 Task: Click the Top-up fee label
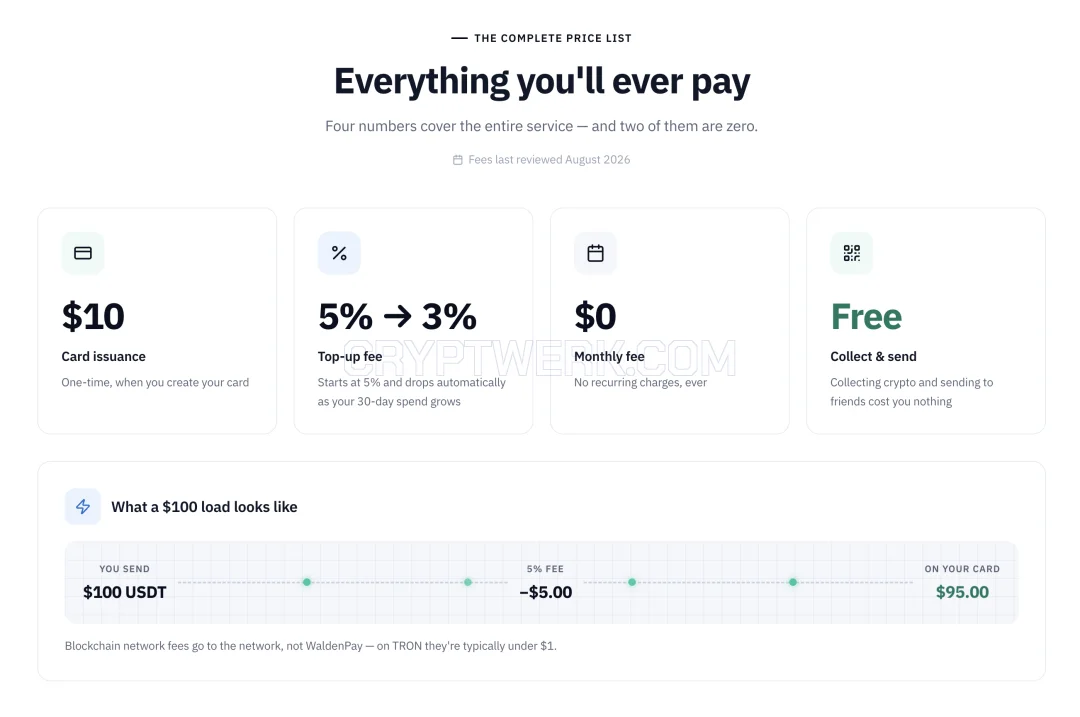coord(350,357)
